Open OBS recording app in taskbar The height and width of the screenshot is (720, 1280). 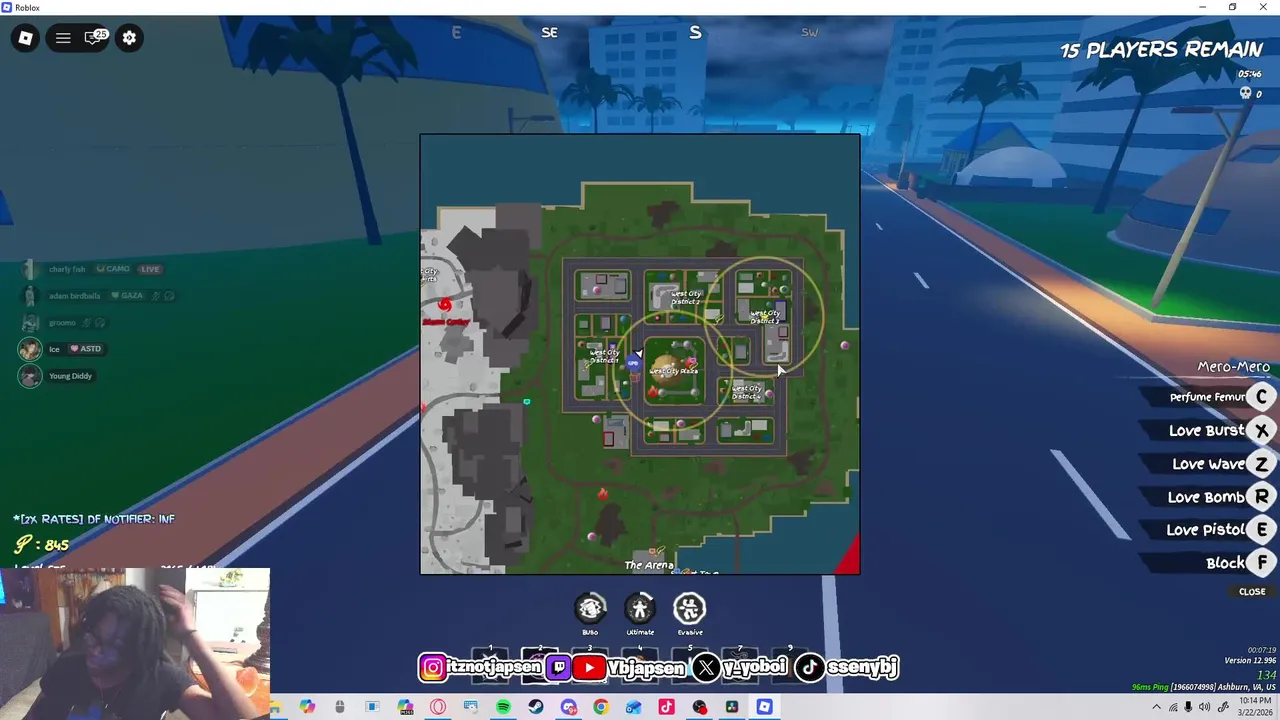pos(700,707)
